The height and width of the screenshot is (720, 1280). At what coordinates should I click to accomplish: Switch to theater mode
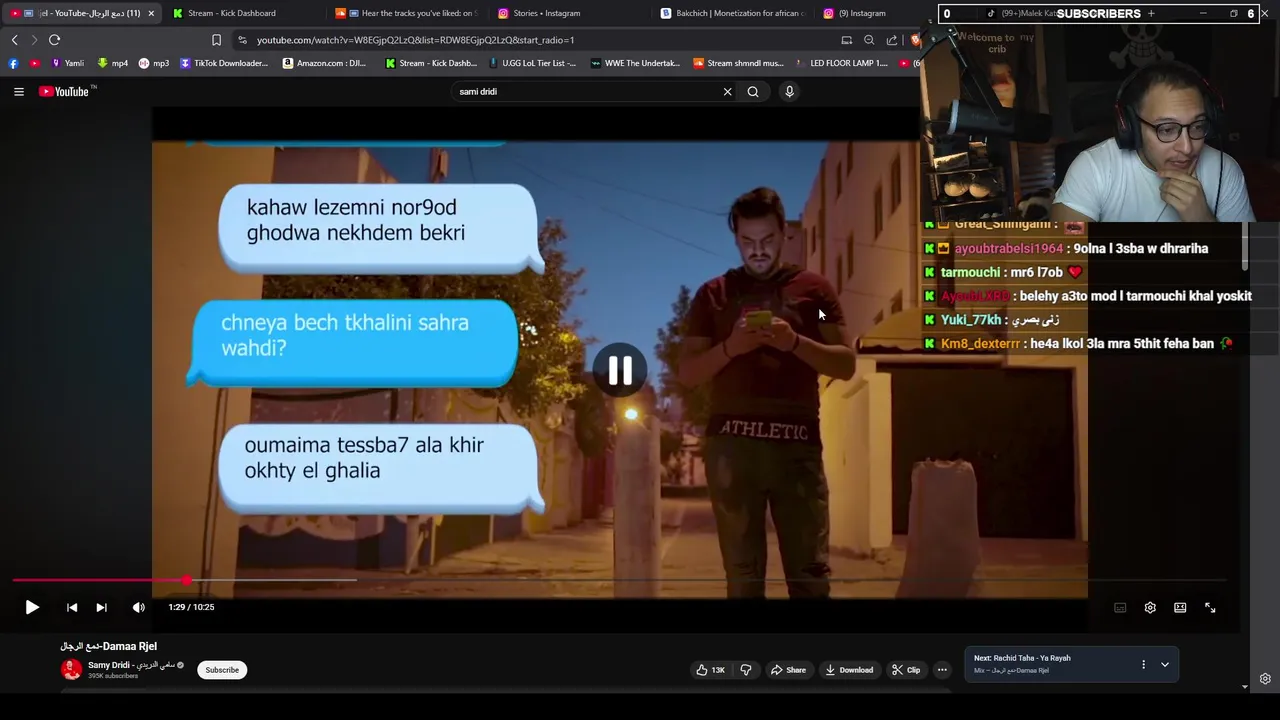click(1180, 607)
